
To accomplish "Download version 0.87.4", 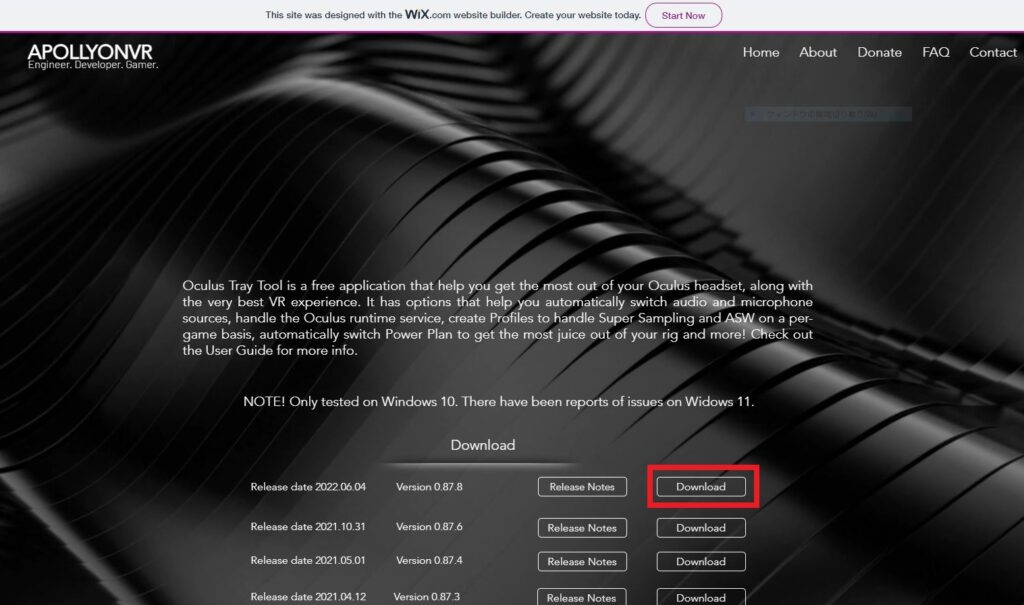I will click(701, 561).
